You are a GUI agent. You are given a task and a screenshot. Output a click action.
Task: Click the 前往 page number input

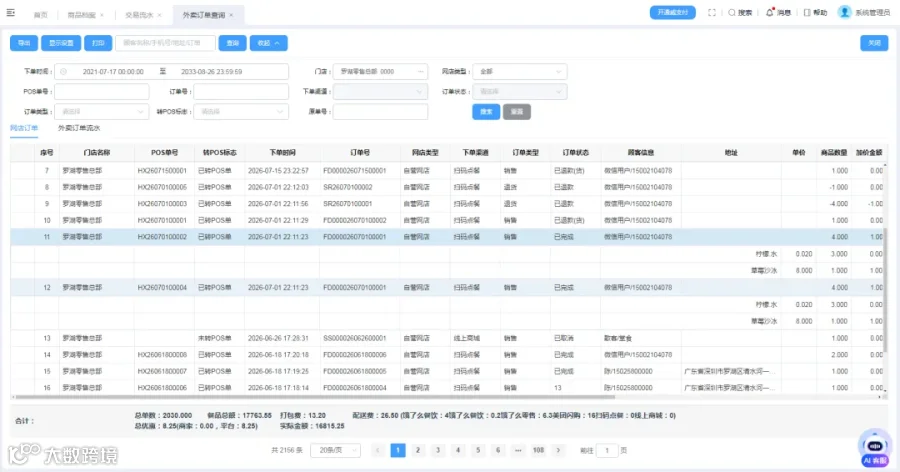(607, 450)
